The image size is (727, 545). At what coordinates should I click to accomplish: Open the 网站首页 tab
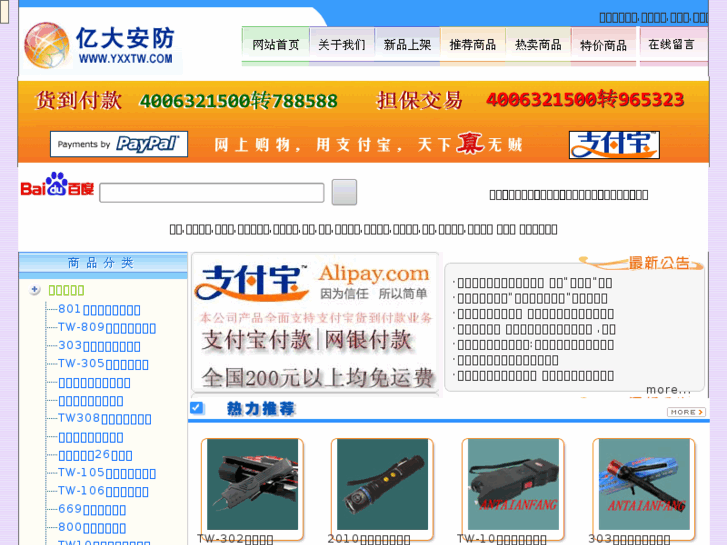(275, 45)
